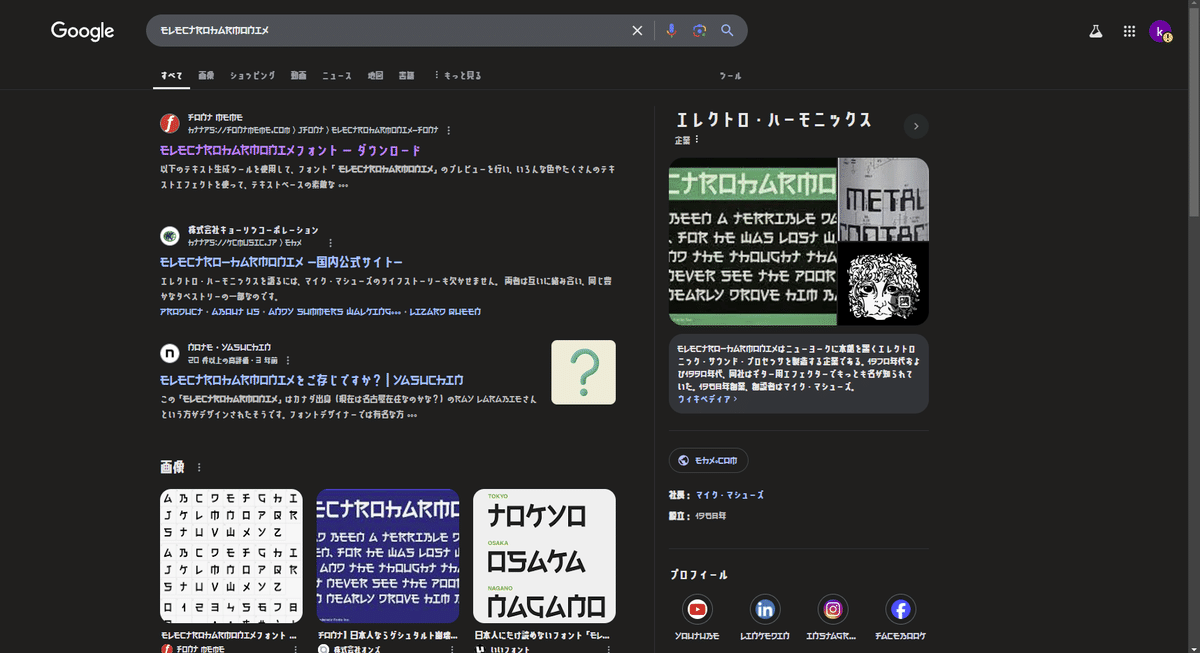This screenshot has width=1200, height=653.
Task: Clear the search query with the X icon
Action: tap(637, 30)
